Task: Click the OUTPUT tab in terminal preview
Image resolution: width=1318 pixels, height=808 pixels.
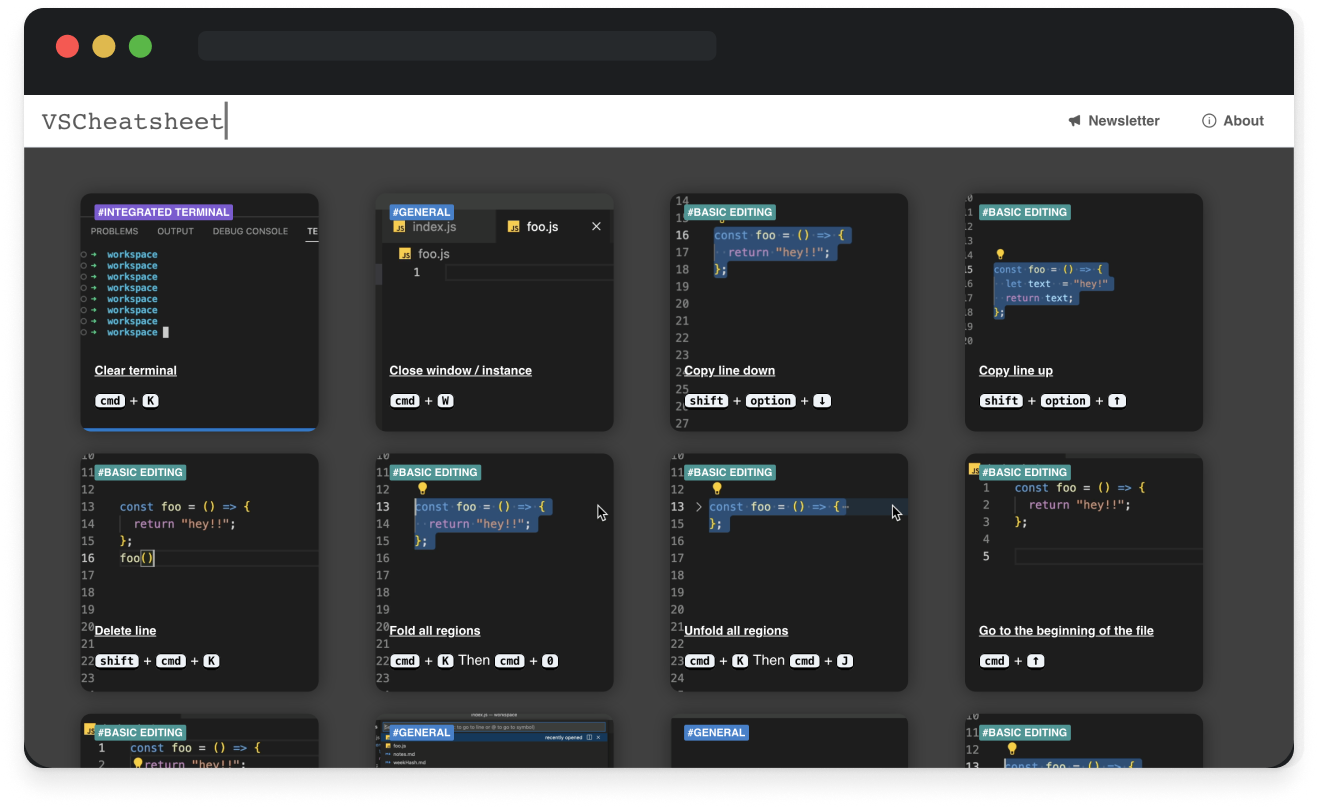Action: pos(175,231)
